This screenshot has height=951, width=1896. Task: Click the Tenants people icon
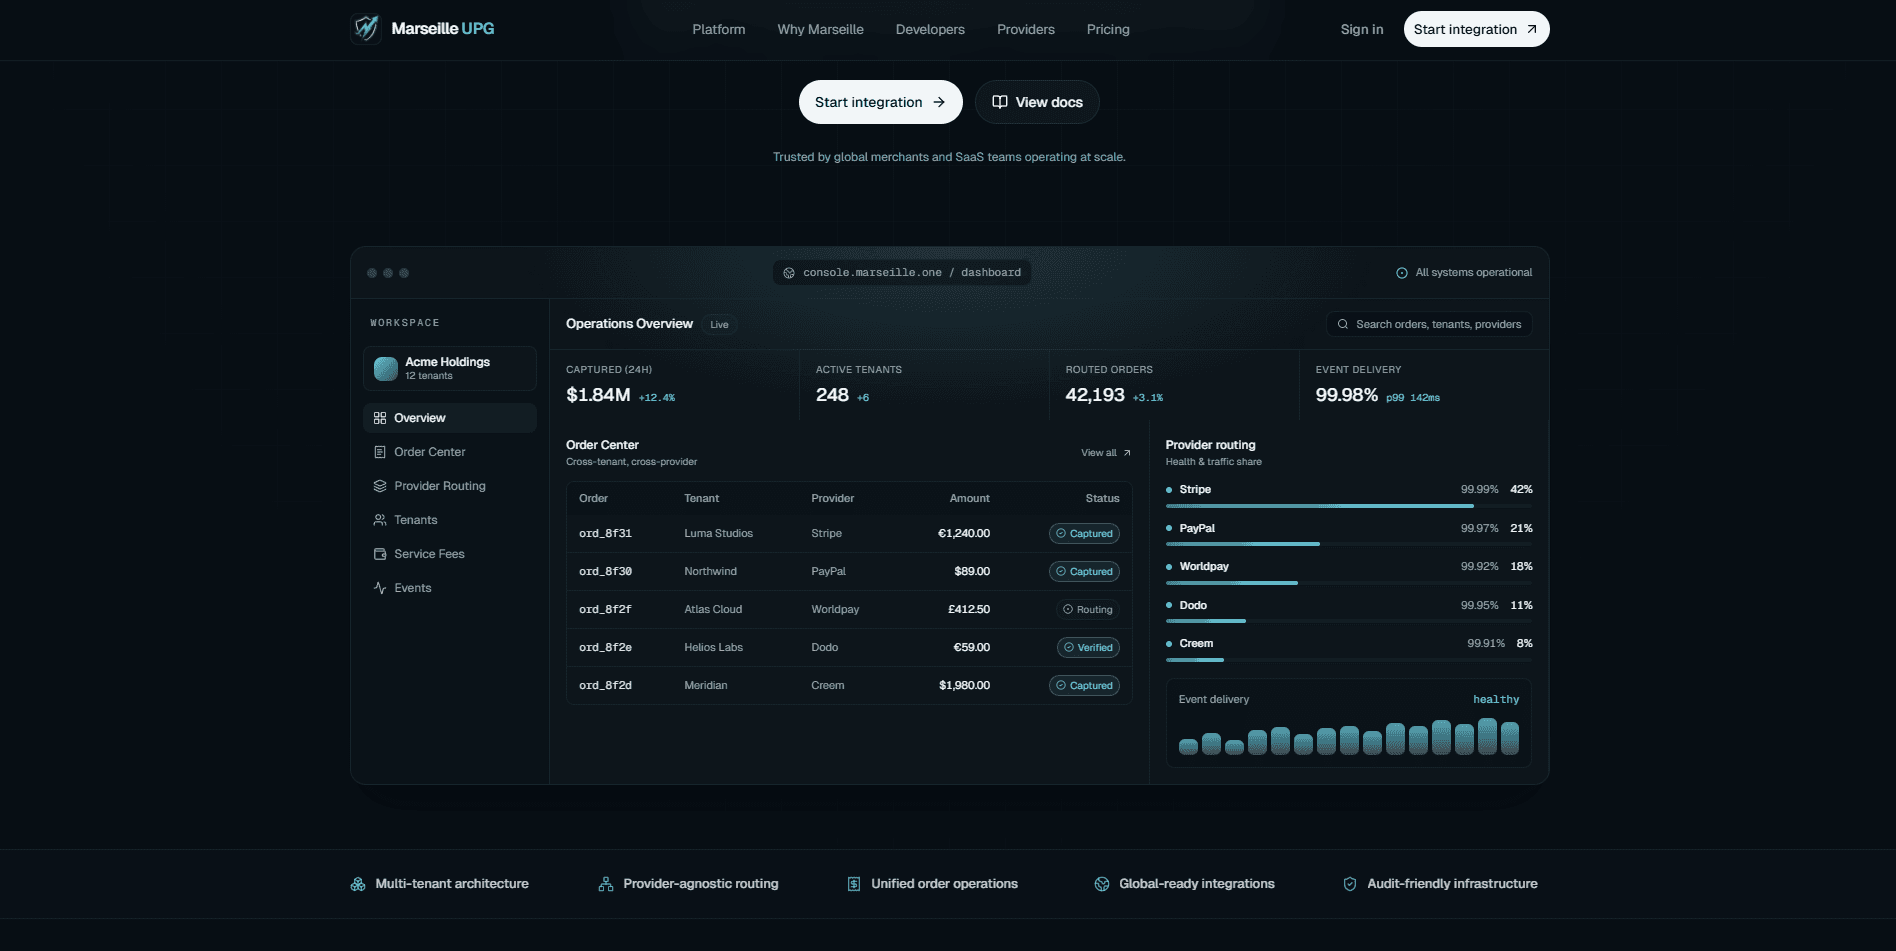380,520
